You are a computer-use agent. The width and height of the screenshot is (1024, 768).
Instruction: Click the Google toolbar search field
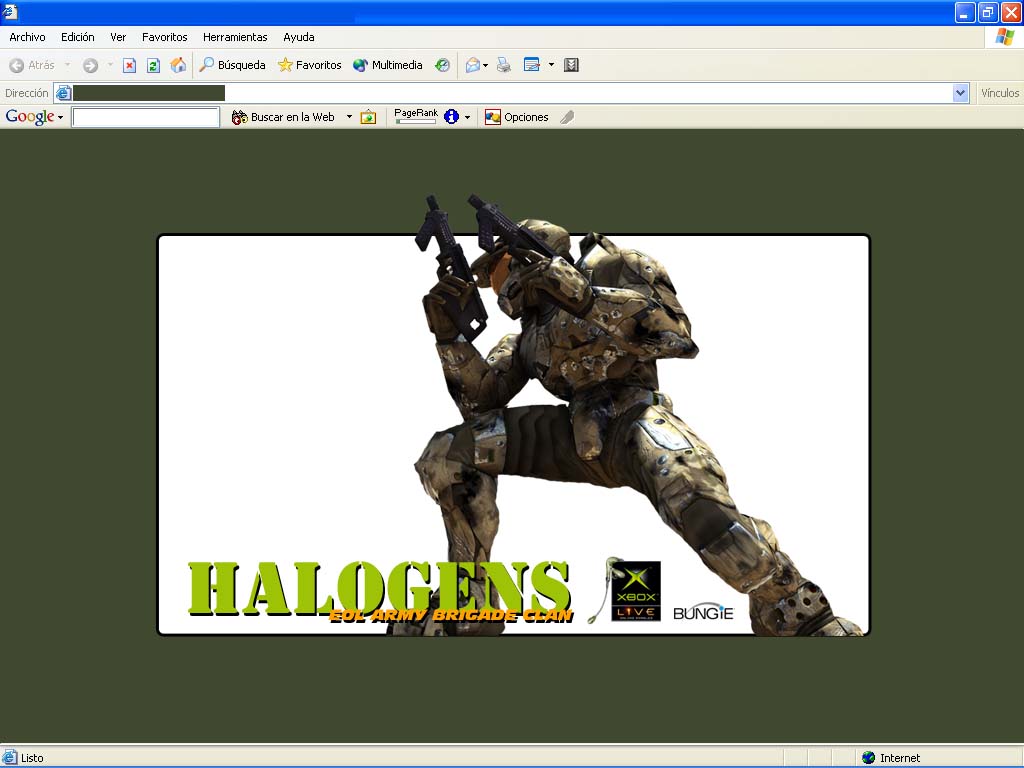coord(146,117)
